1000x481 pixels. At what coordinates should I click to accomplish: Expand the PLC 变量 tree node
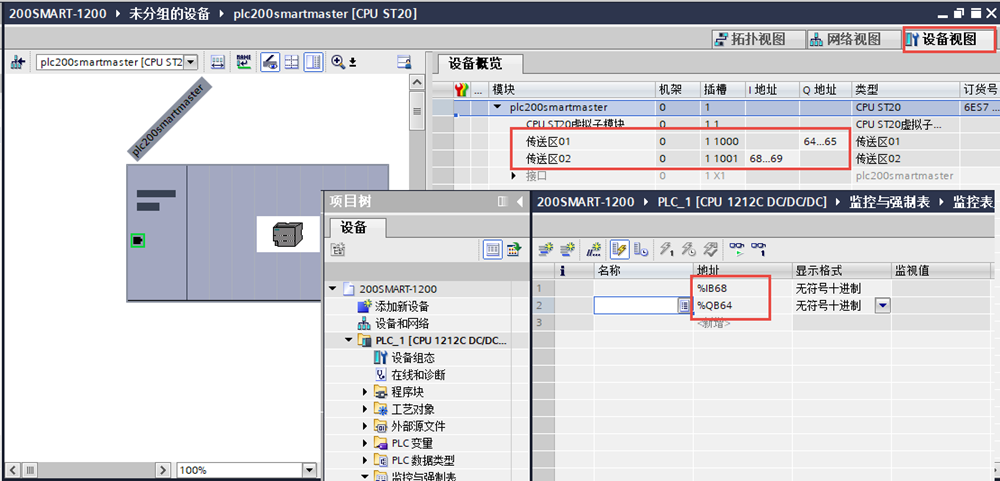coord(365,443)
